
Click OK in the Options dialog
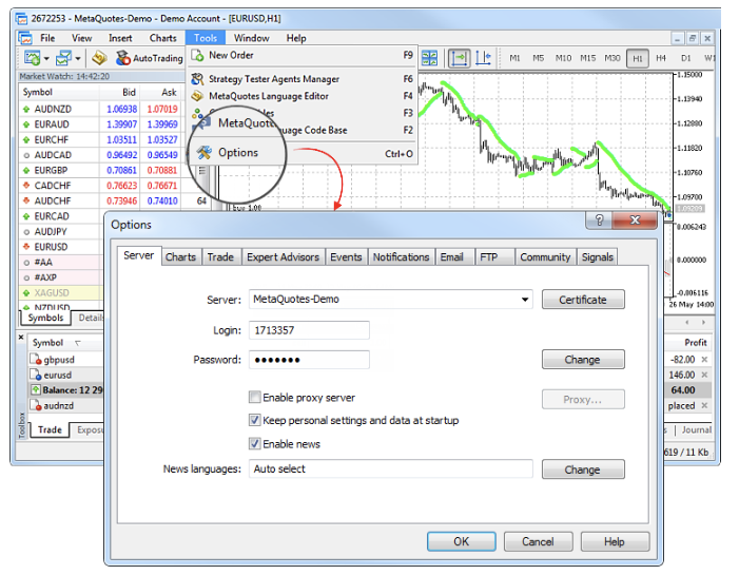461,542
